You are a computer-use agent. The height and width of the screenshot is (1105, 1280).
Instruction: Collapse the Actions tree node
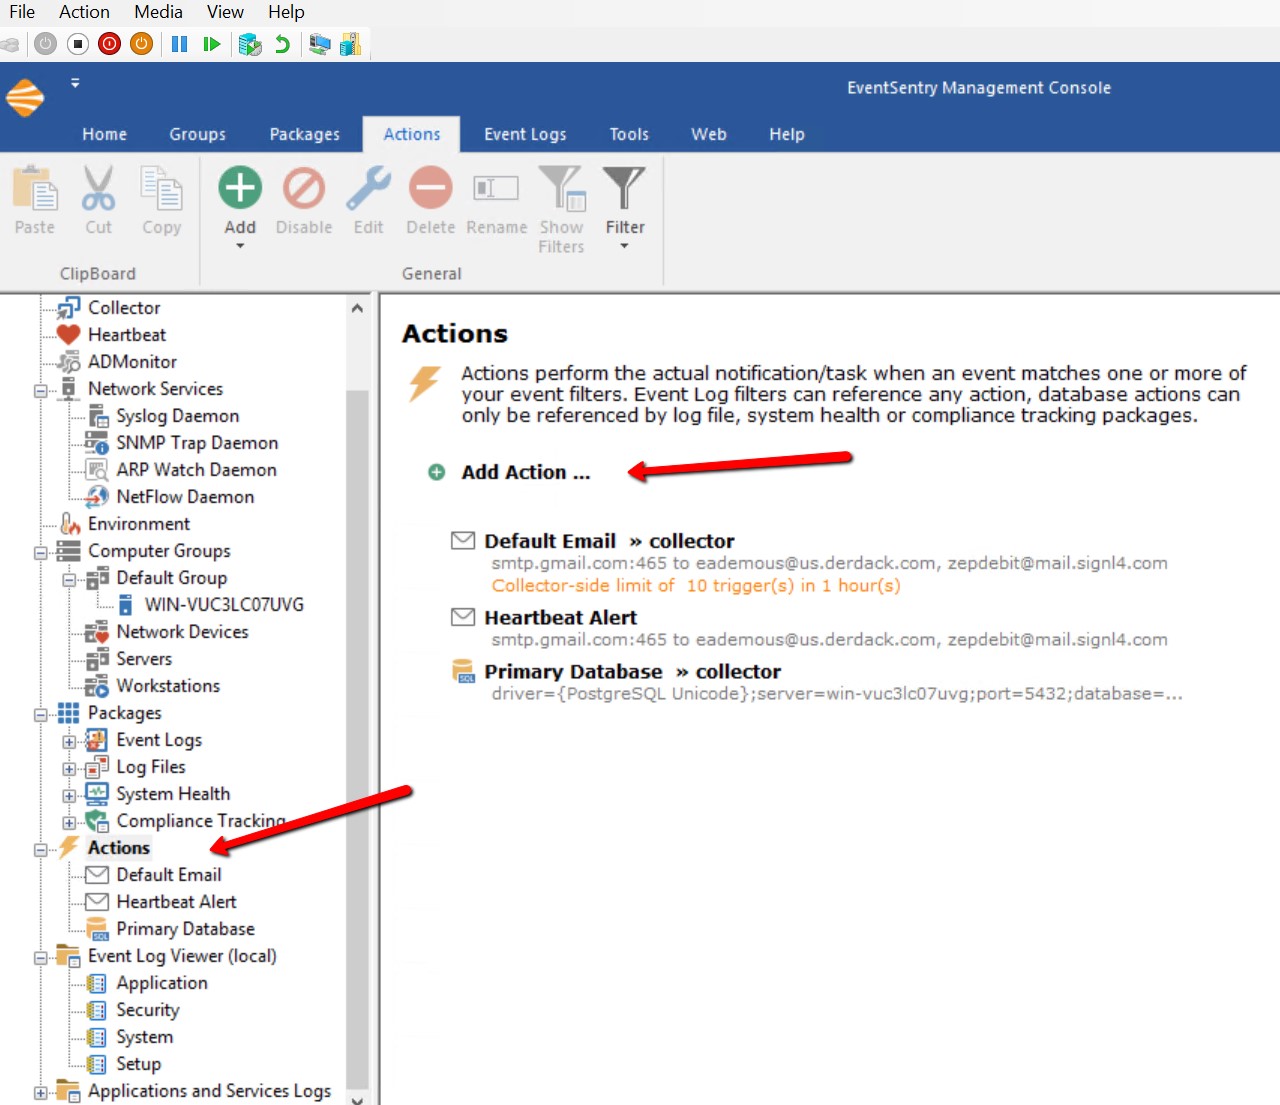coord(41,850)
